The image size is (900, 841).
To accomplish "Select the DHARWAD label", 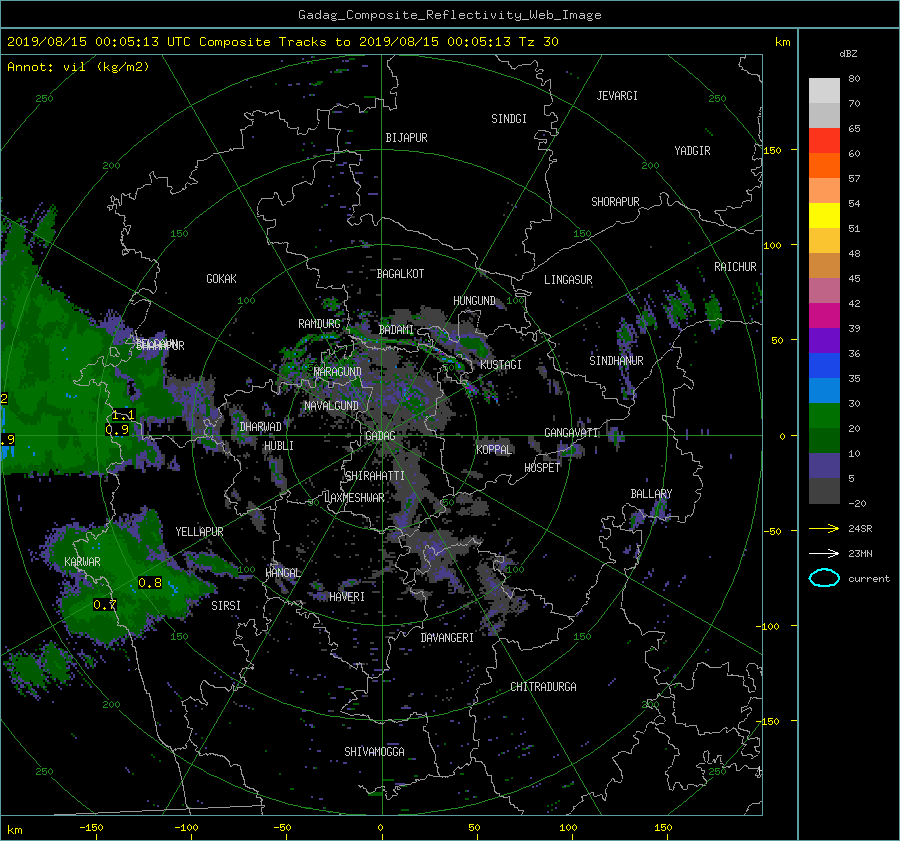I will tap(261, 427).
